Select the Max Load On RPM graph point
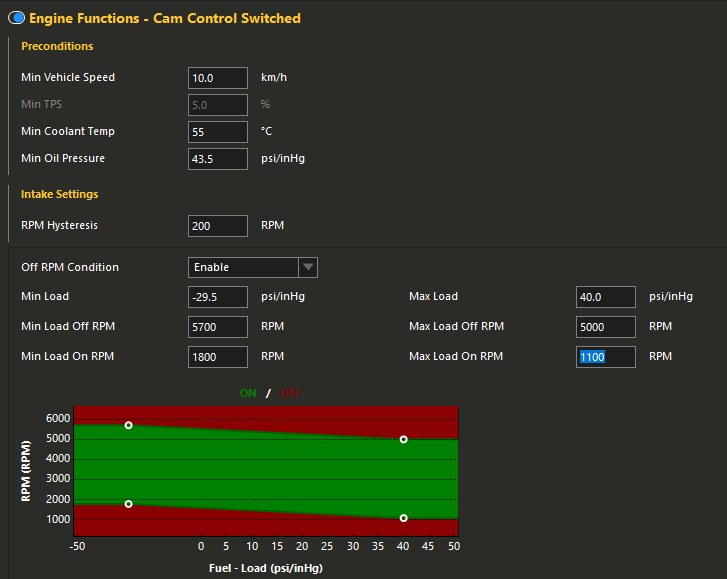The image size is (727, 579). pyautogui.click(x=403, y=518)
